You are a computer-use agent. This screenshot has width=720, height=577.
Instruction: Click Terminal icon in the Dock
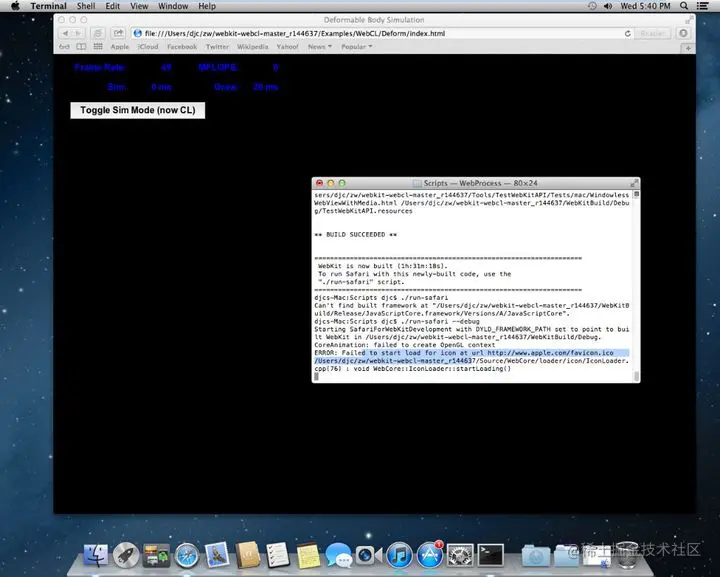(490, 555)
